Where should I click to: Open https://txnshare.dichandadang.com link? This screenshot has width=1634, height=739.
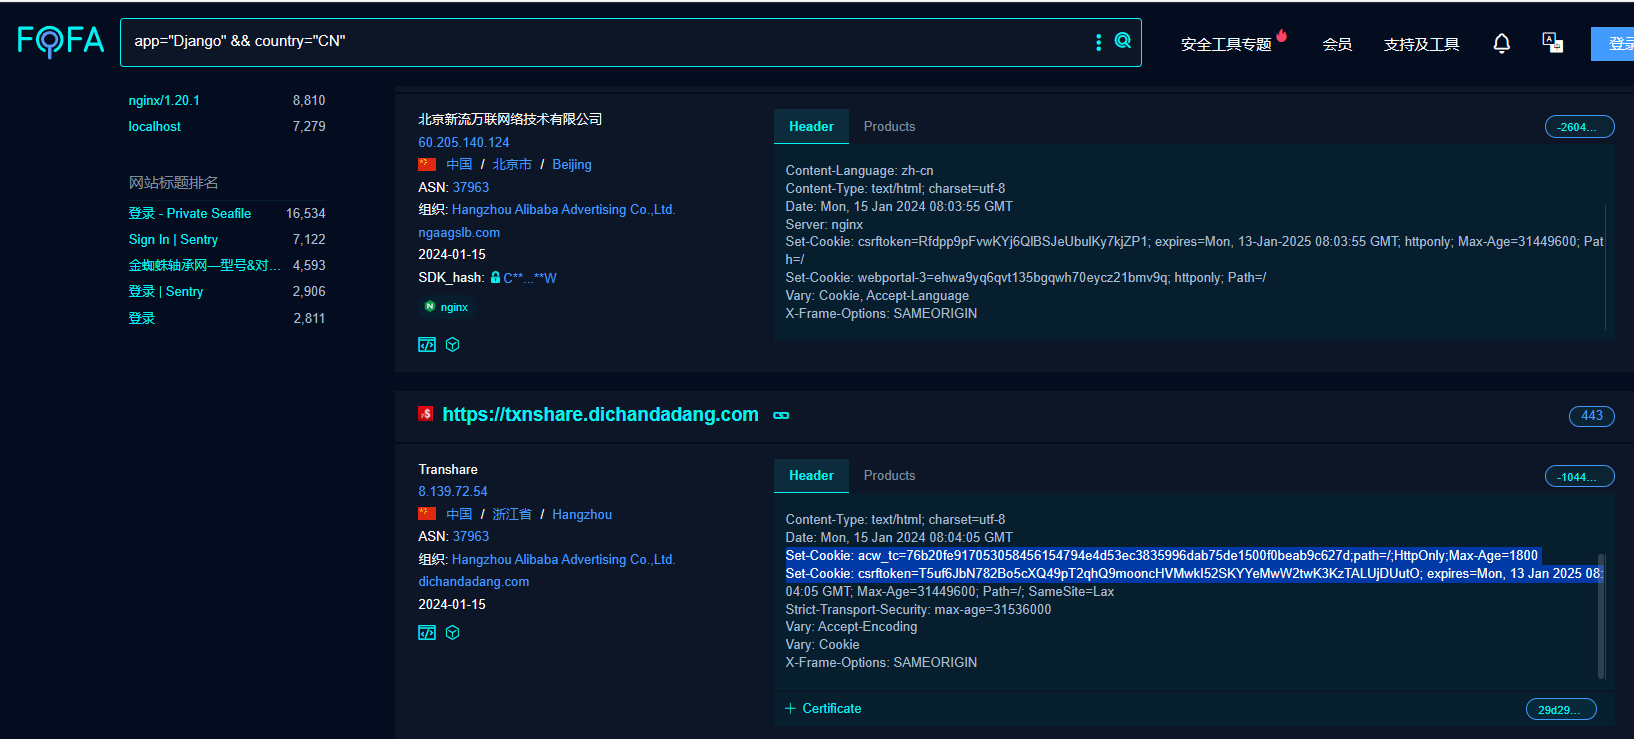600,415
